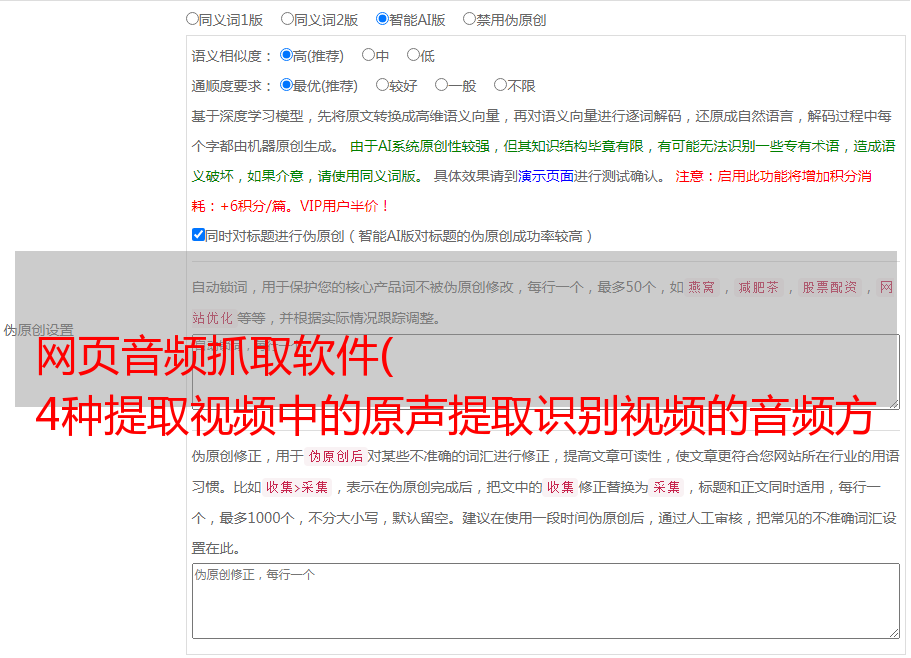Set 通顺度要求 to 一般
The width and height of the screenshot is (911, 658).
coord(442,85)
